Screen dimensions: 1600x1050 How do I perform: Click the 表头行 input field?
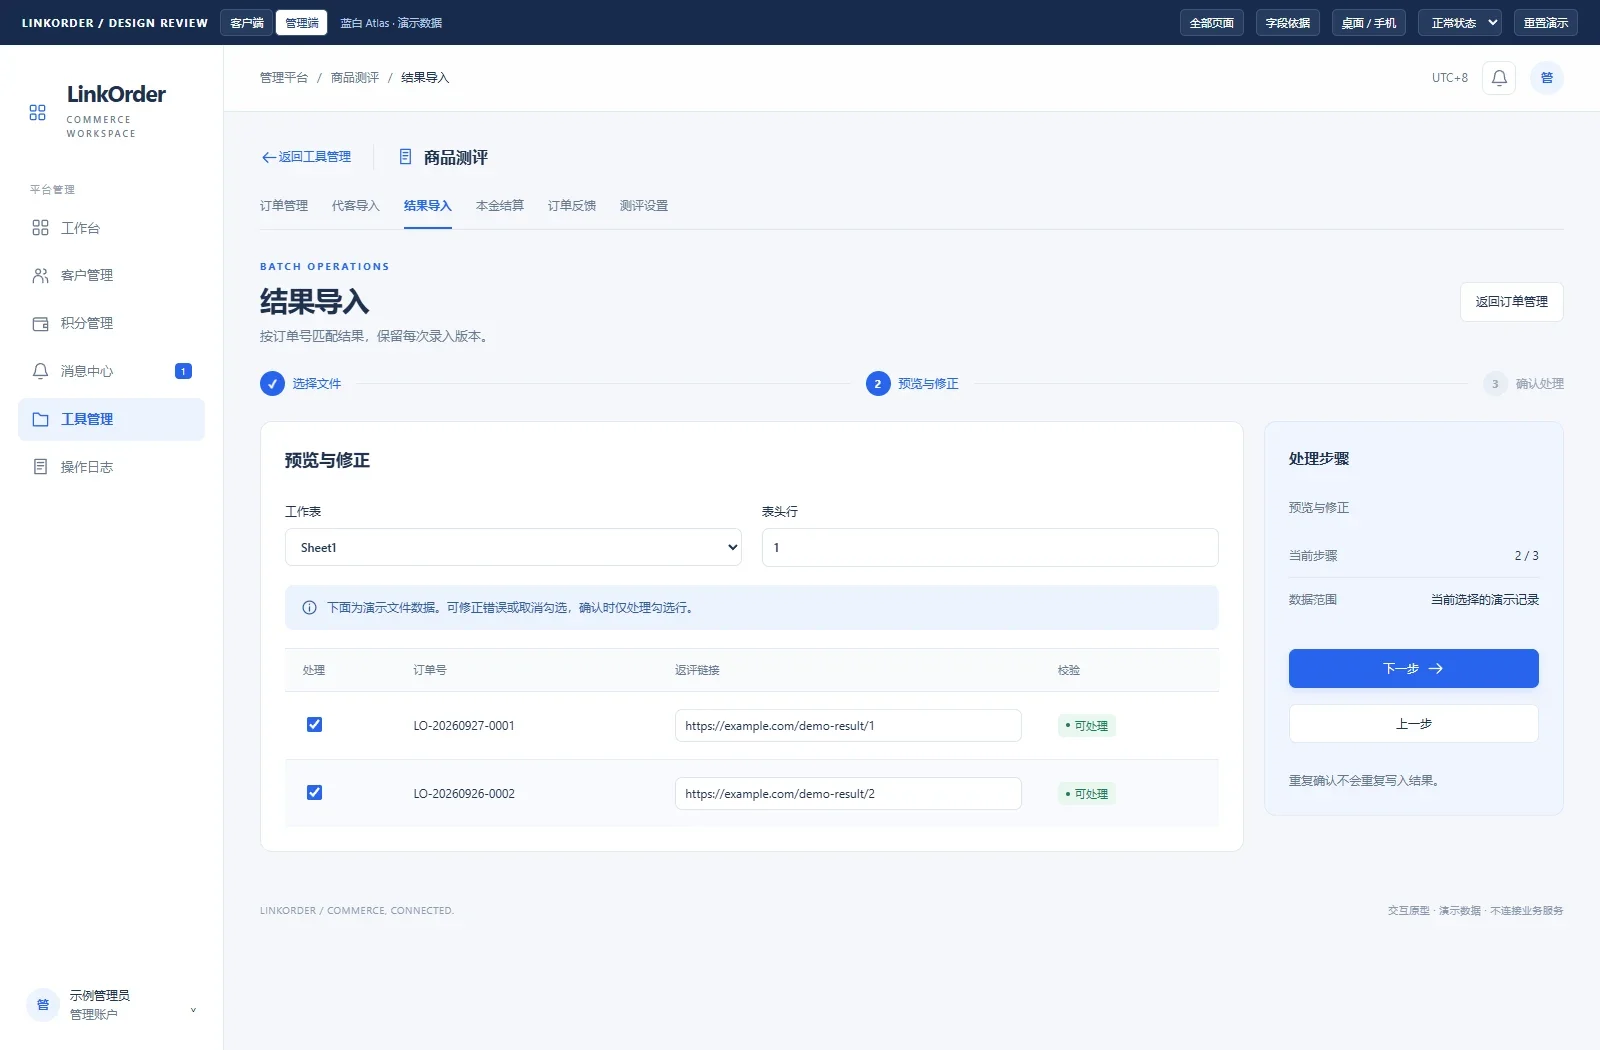click(x=990, y=548)
